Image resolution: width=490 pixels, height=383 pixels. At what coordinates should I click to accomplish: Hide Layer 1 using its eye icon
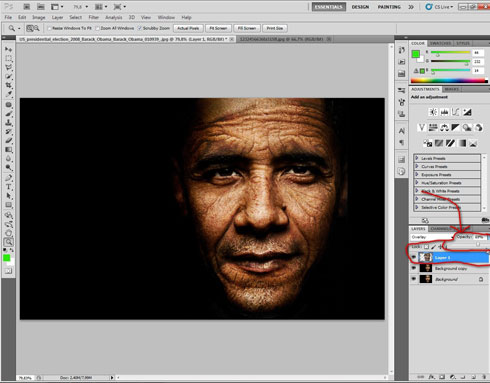(x=414, y=257)
